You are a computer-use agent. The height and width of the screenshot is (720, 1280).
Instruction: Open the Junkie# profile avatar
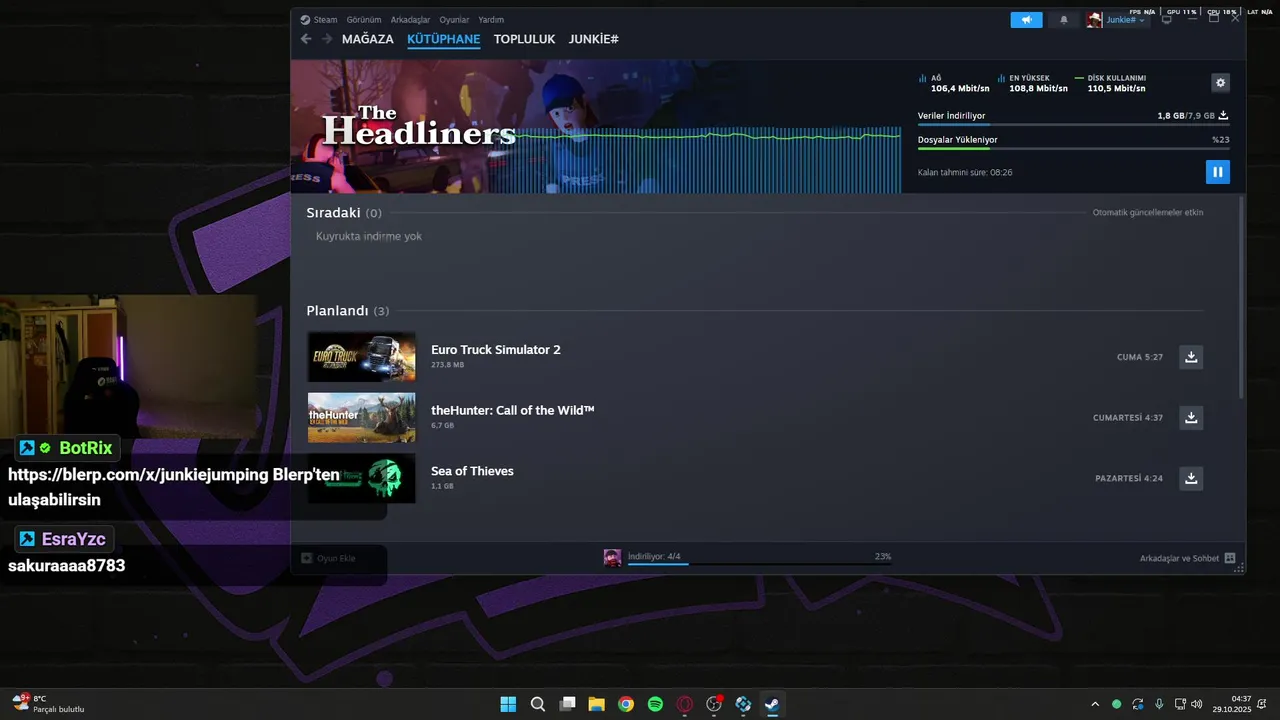[x=1095, y=20]
